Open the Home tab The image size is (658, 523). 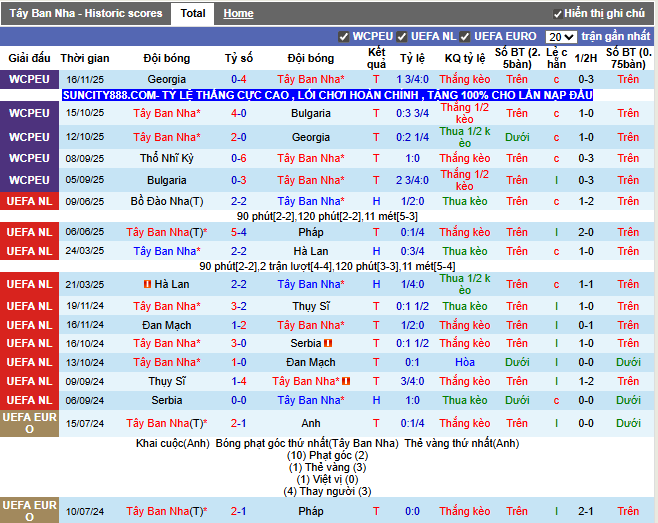click(x=238, y=13)
